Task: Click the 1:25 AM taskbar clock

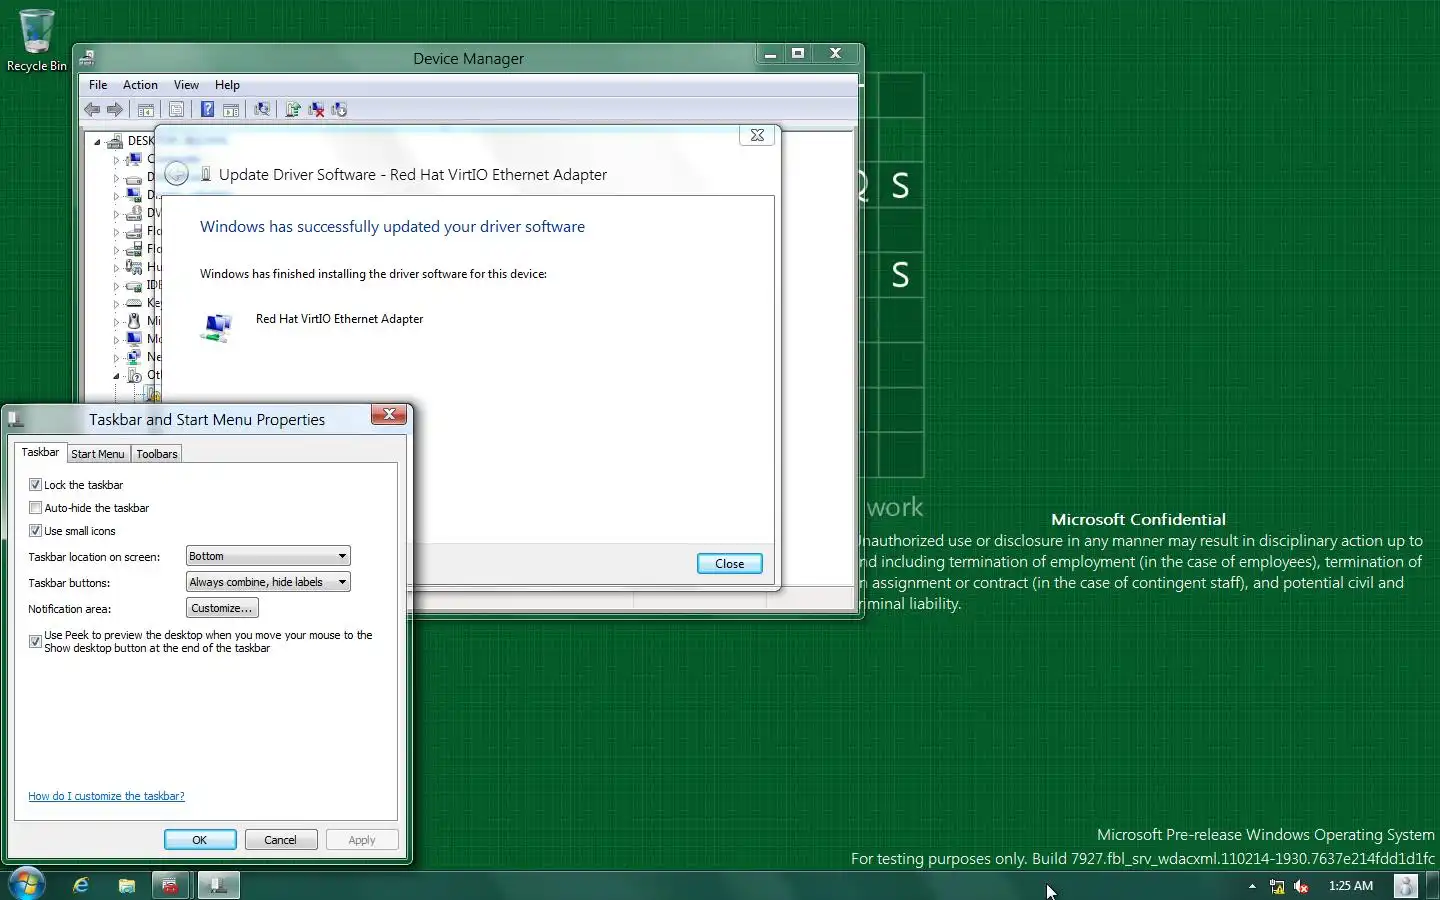Action: click(1350, 886)
